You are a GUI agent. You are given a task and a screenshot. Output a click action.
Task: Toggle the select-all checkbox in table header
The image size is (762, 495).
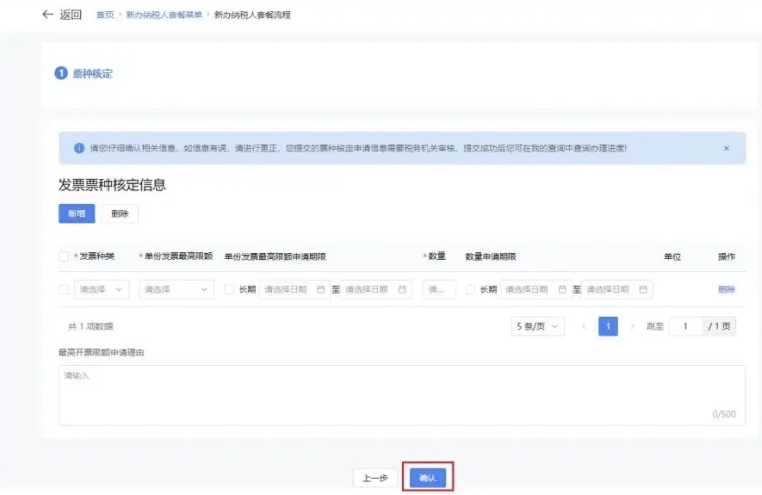64,257
